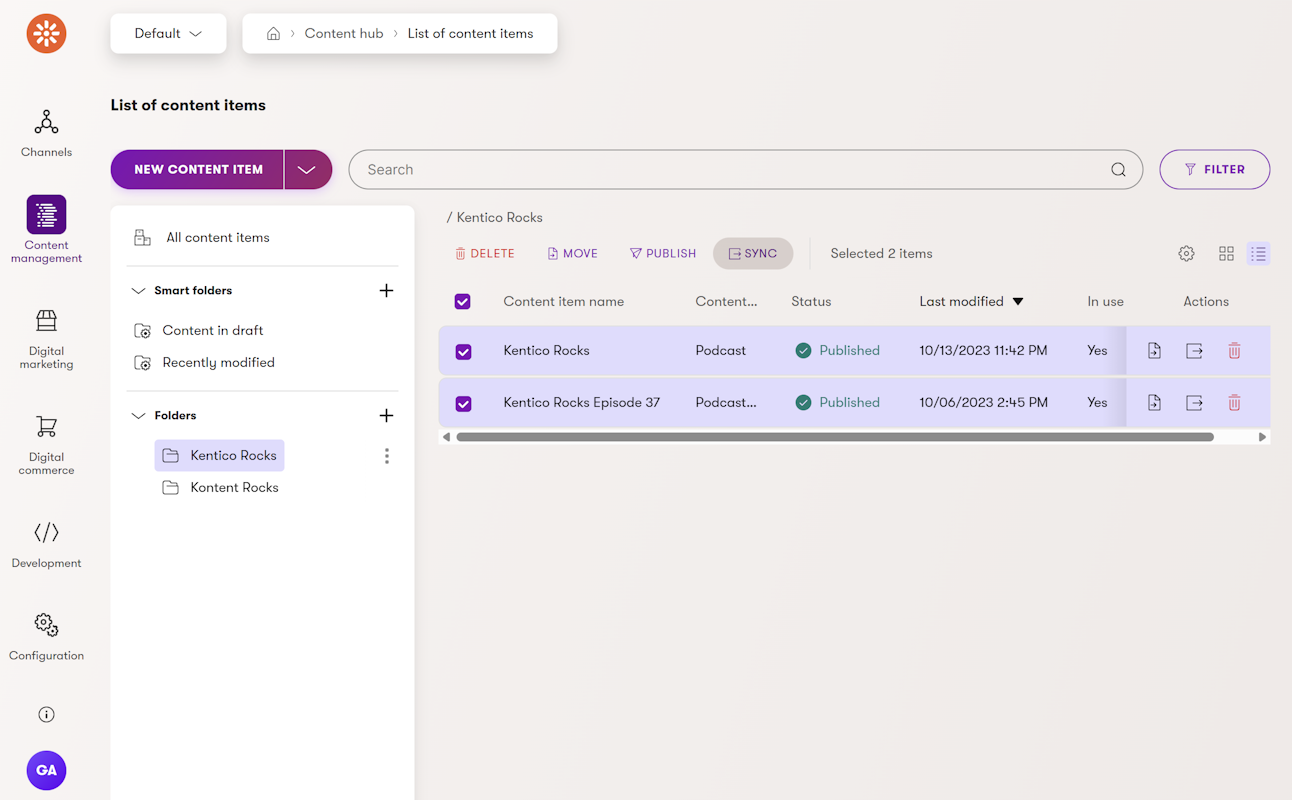This screenshot has width=1292, height=800.
Task: Click the scrollbar left arrow
Action: click(x=446, y=437)
